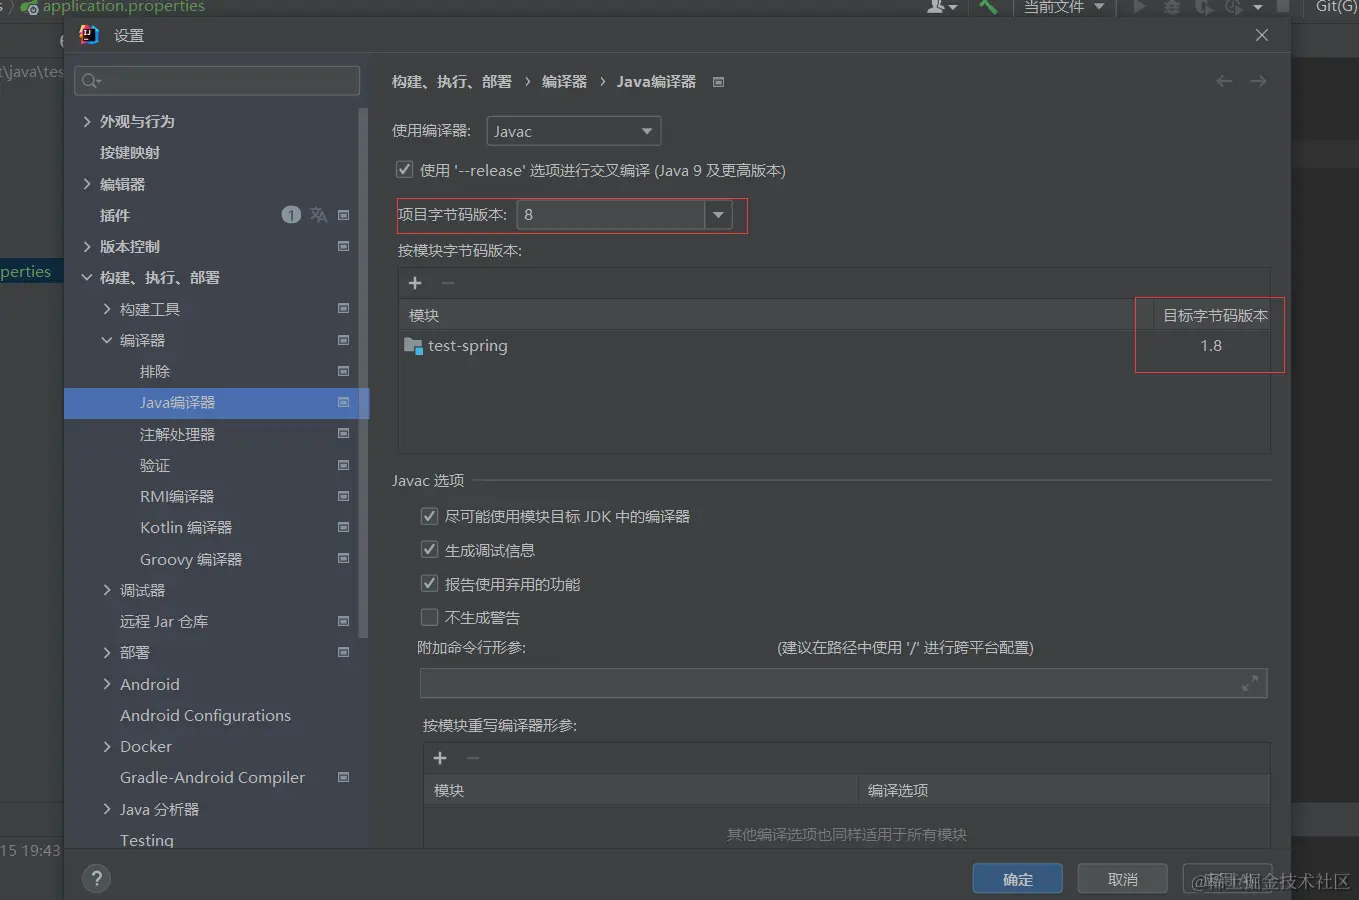Click the project icon in the 排除 row
The width and height of the screenshot is (1359, 900).
click(343, 371)
